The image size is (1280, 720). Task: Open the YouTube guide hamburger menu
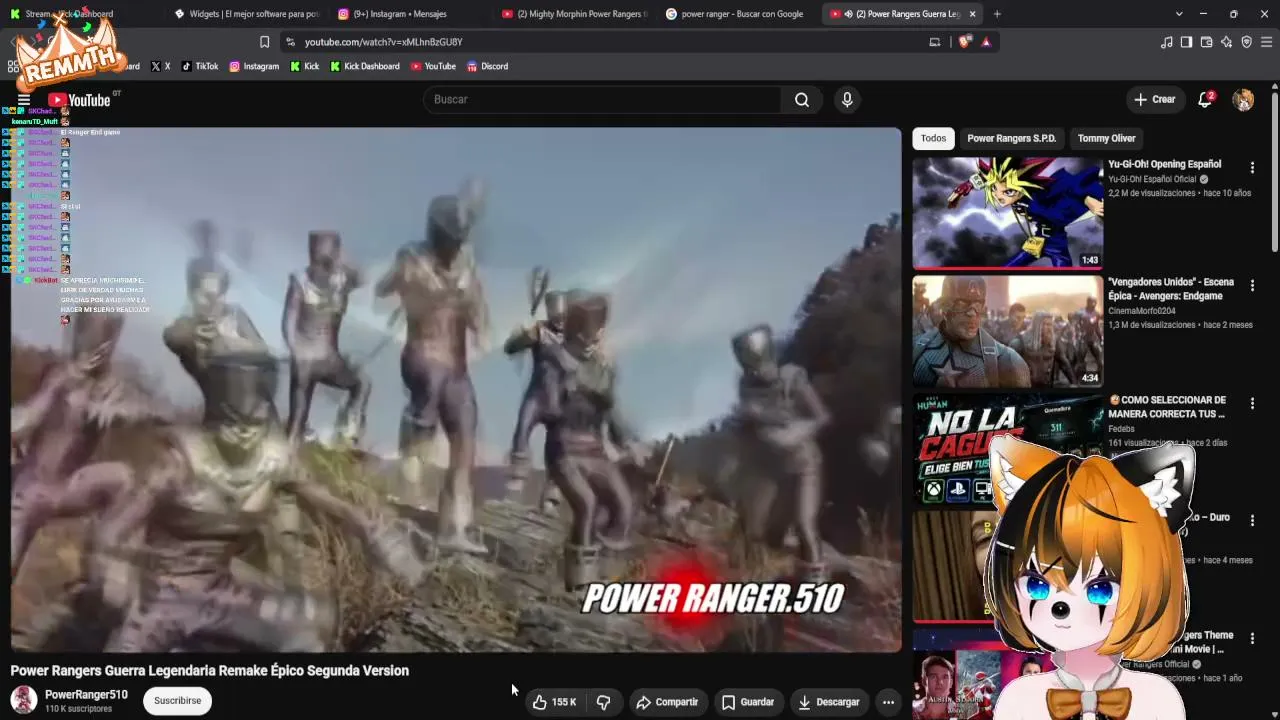pyautogui.click(x=24, y=100)
